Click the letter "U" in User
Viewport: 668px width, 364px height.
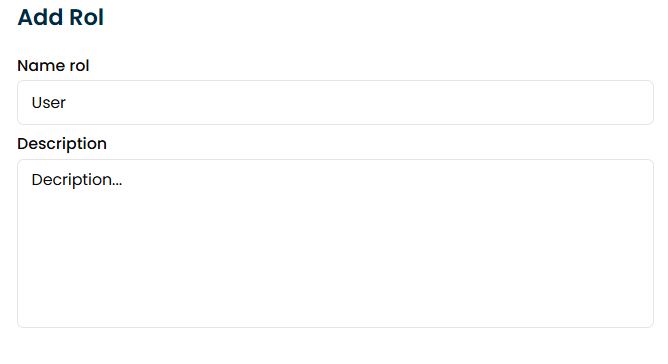click(37, 103)
